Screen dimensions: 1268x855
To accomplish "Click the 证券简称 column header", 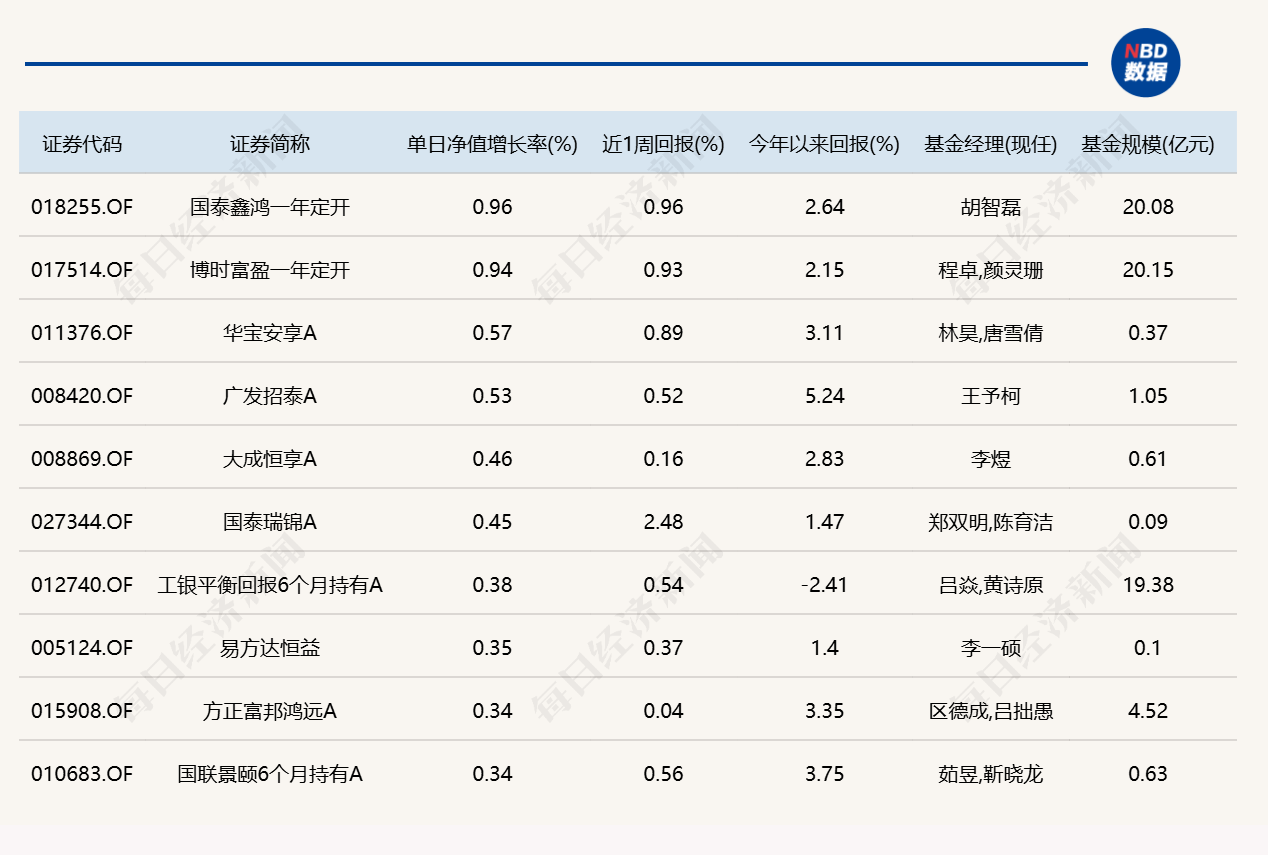I will (270, 144).
